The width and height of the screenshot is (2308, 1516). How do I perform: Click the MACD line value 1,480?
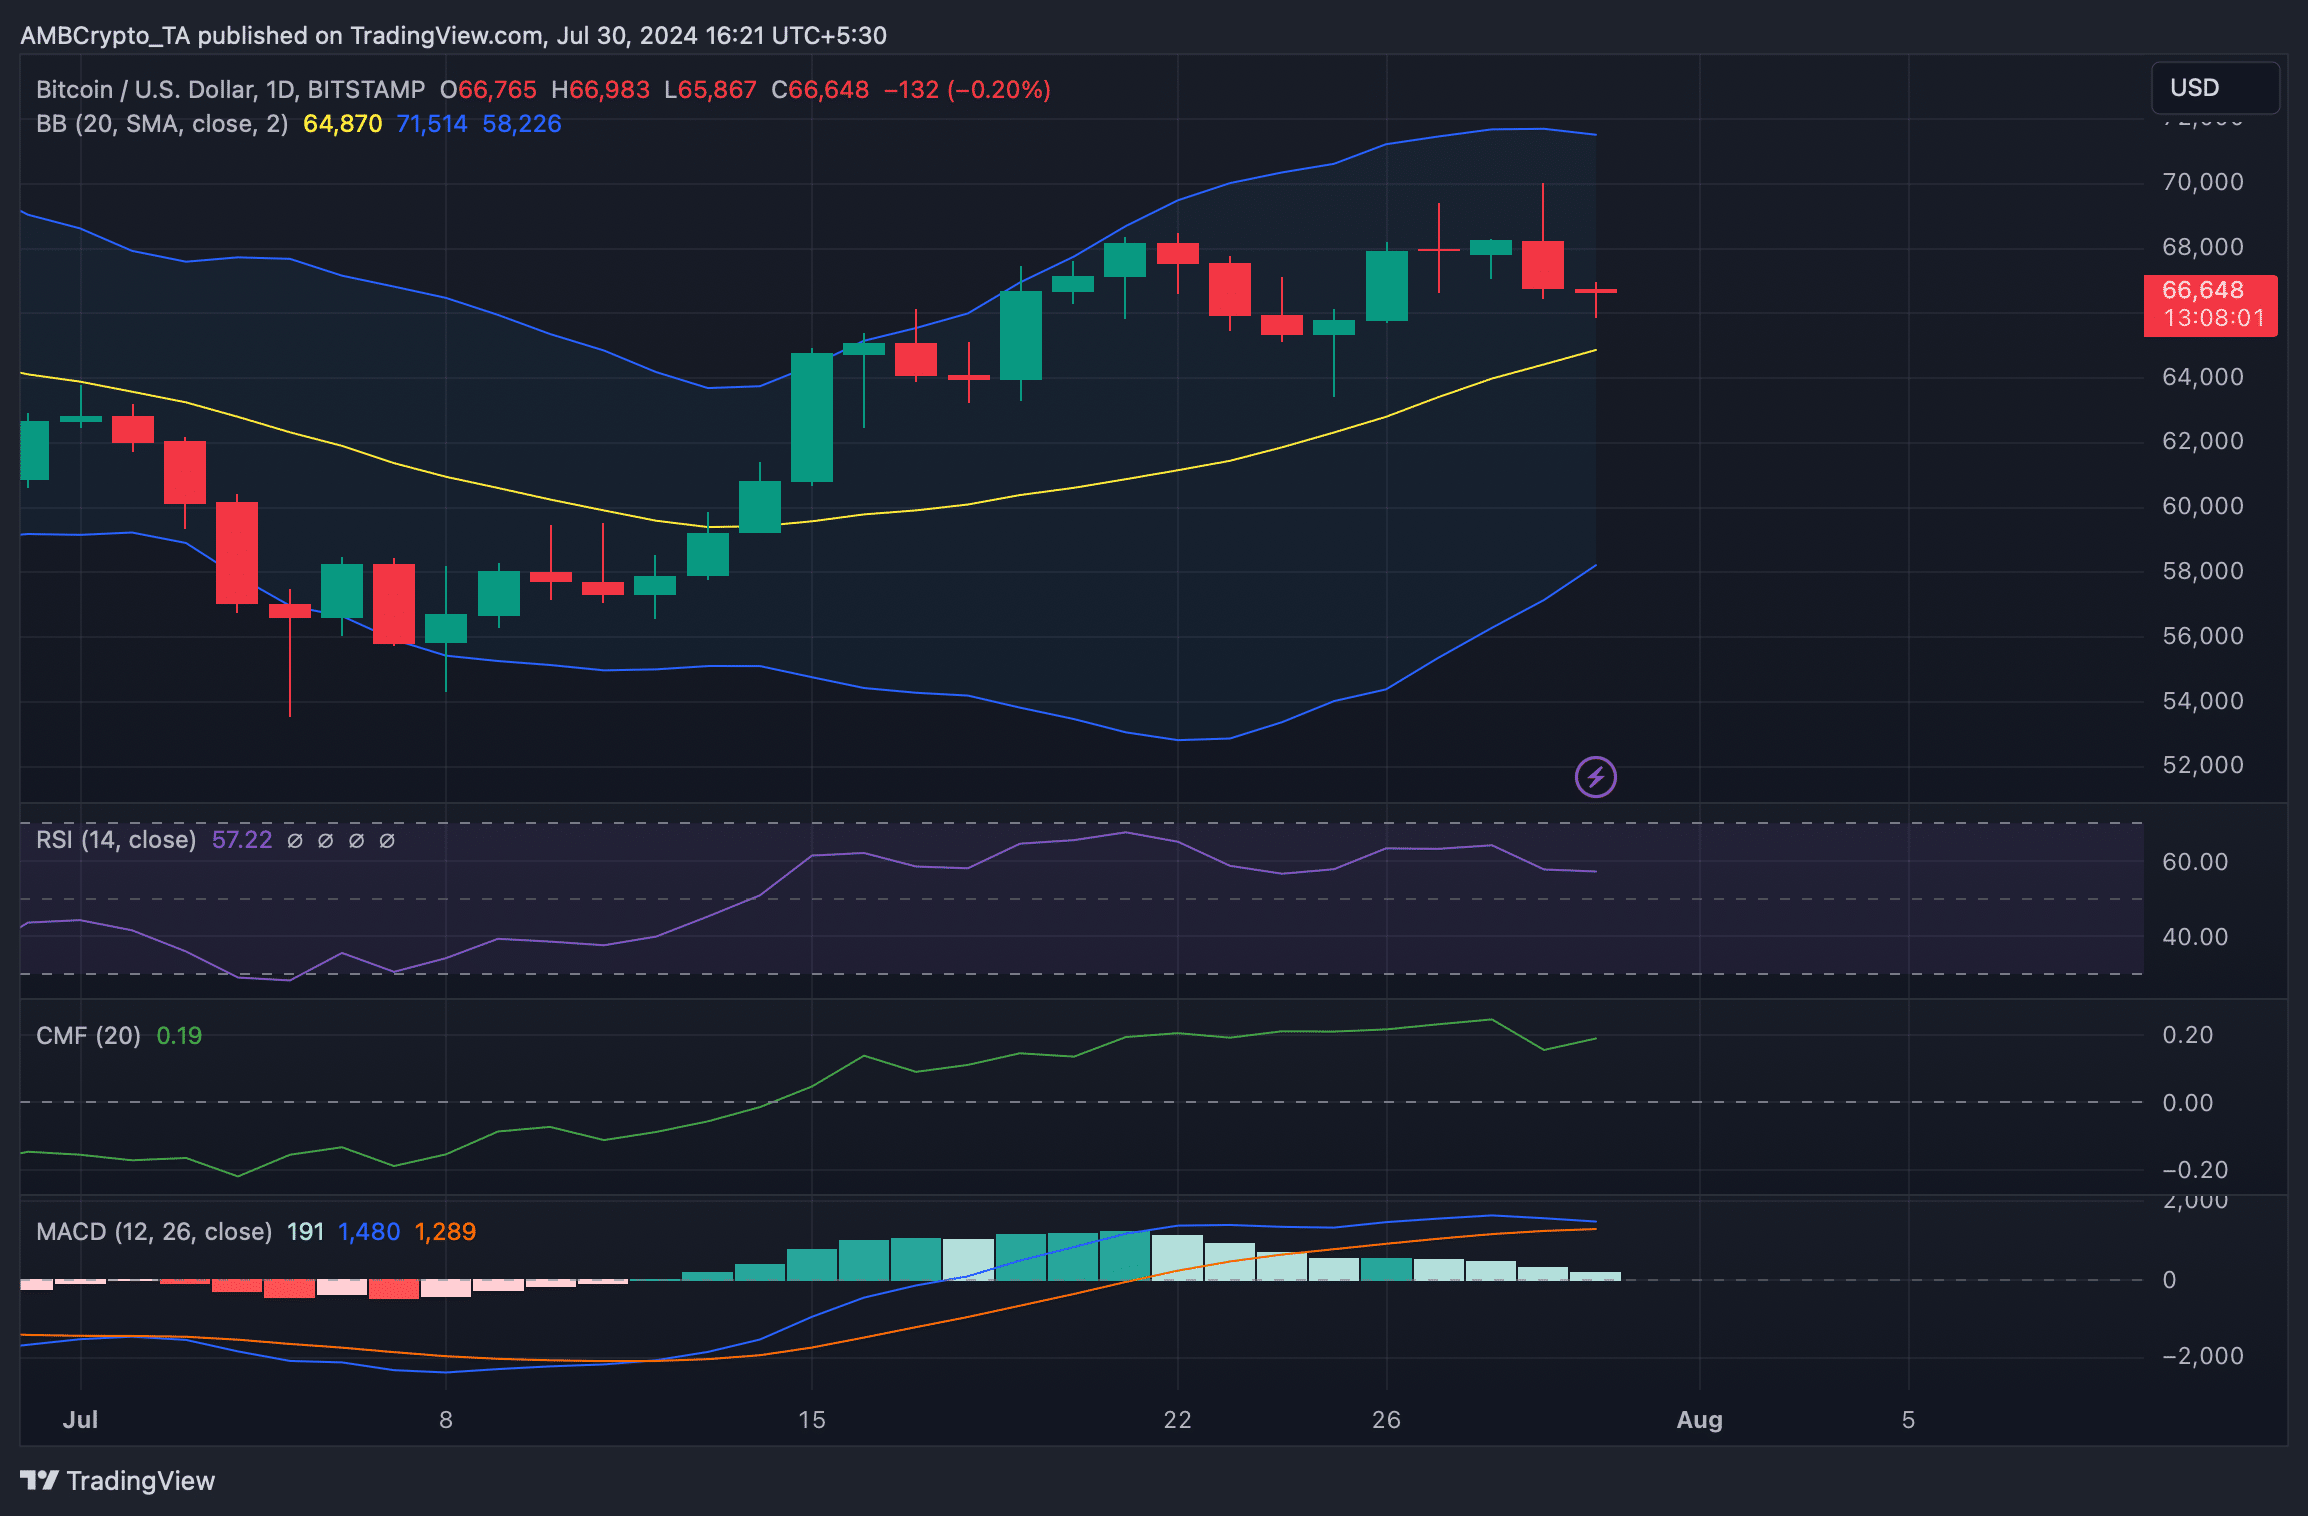click(369, 1232)
